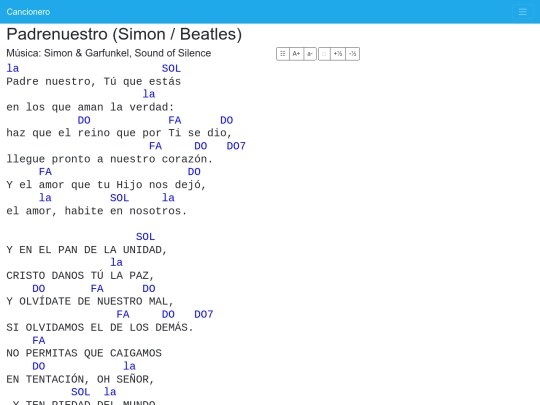Click the lyric 'Y OLVÍDATE DE NUESTRO MAL,'

pos(90,301)
